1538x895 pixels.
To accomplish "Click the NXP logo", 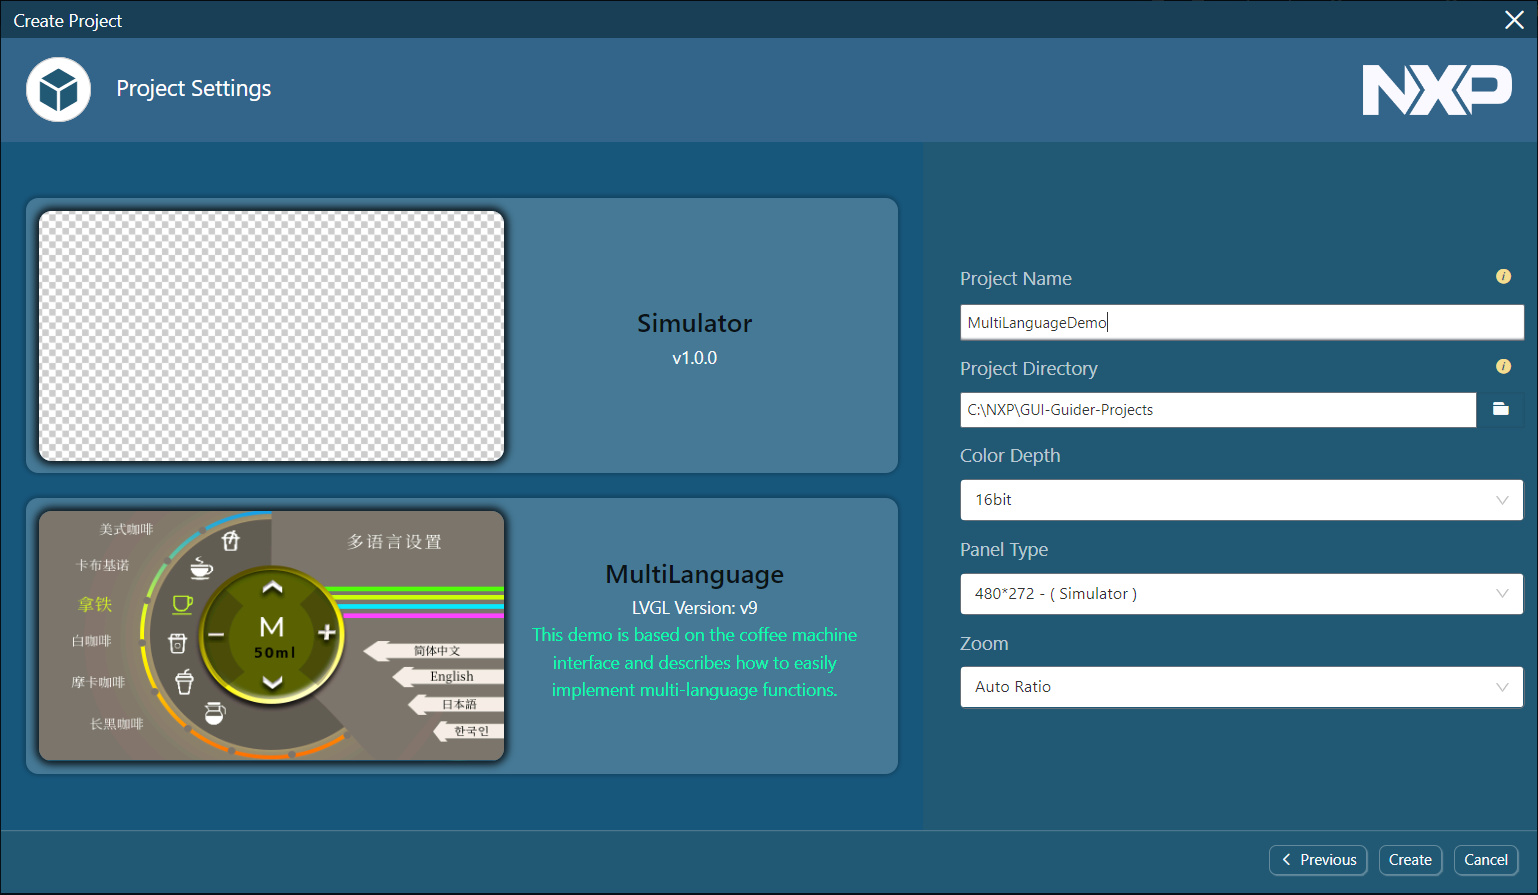I will pyautogui.click(x=1437, y=90).
